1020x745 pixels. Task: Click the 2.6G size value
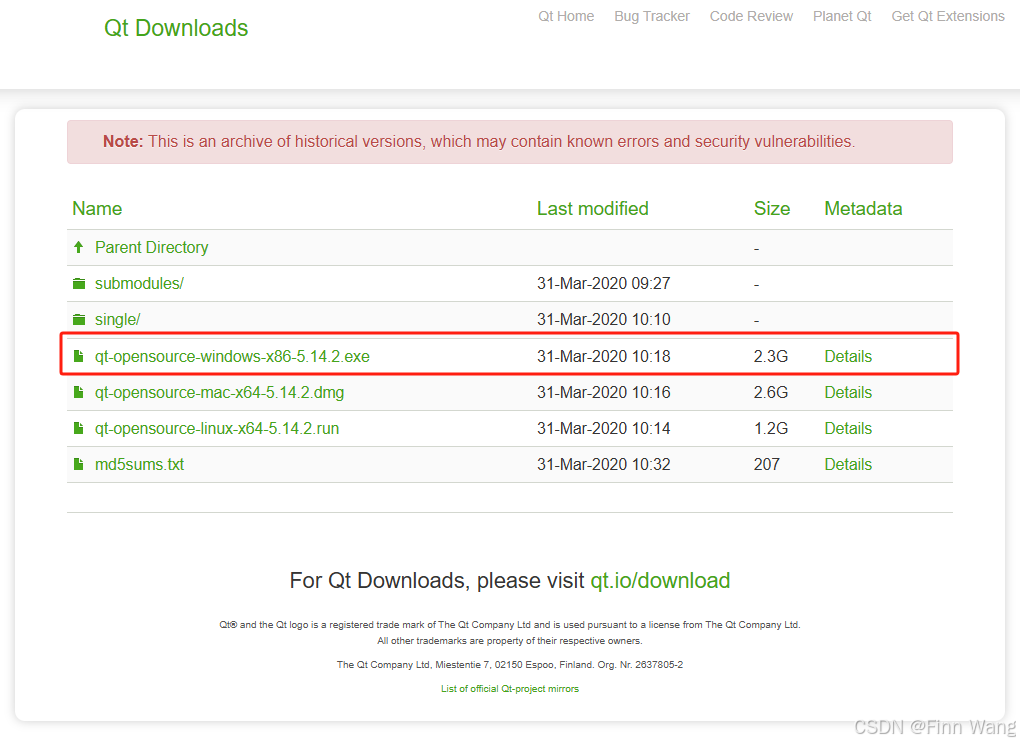click(771, 392)
